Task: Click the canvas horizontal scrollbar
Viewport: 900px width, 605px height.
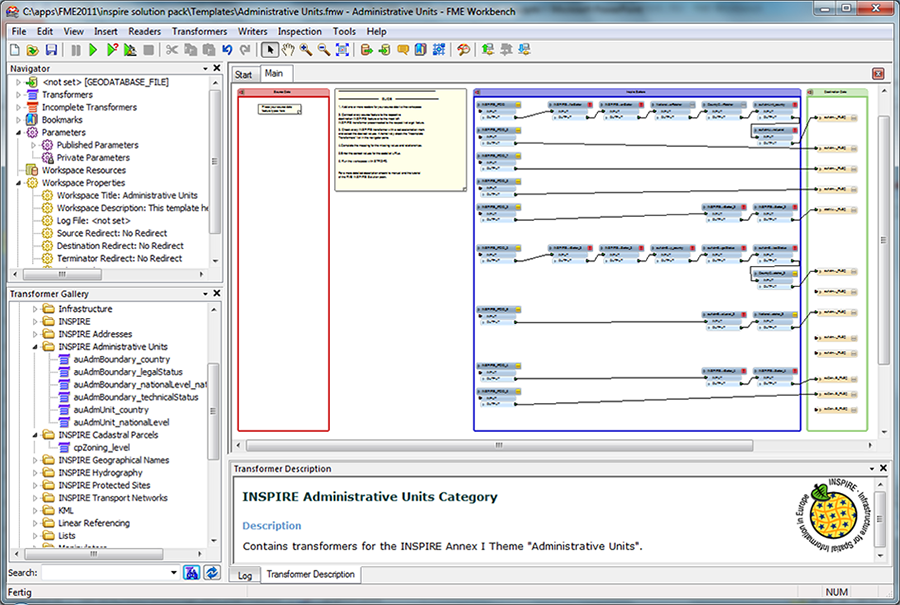Action: (x=499, y=445)
